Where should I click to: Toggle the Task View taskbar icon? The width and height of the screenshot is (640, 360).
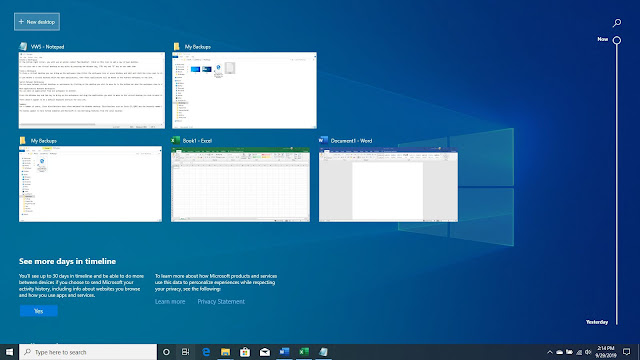[x=185, y=352]
